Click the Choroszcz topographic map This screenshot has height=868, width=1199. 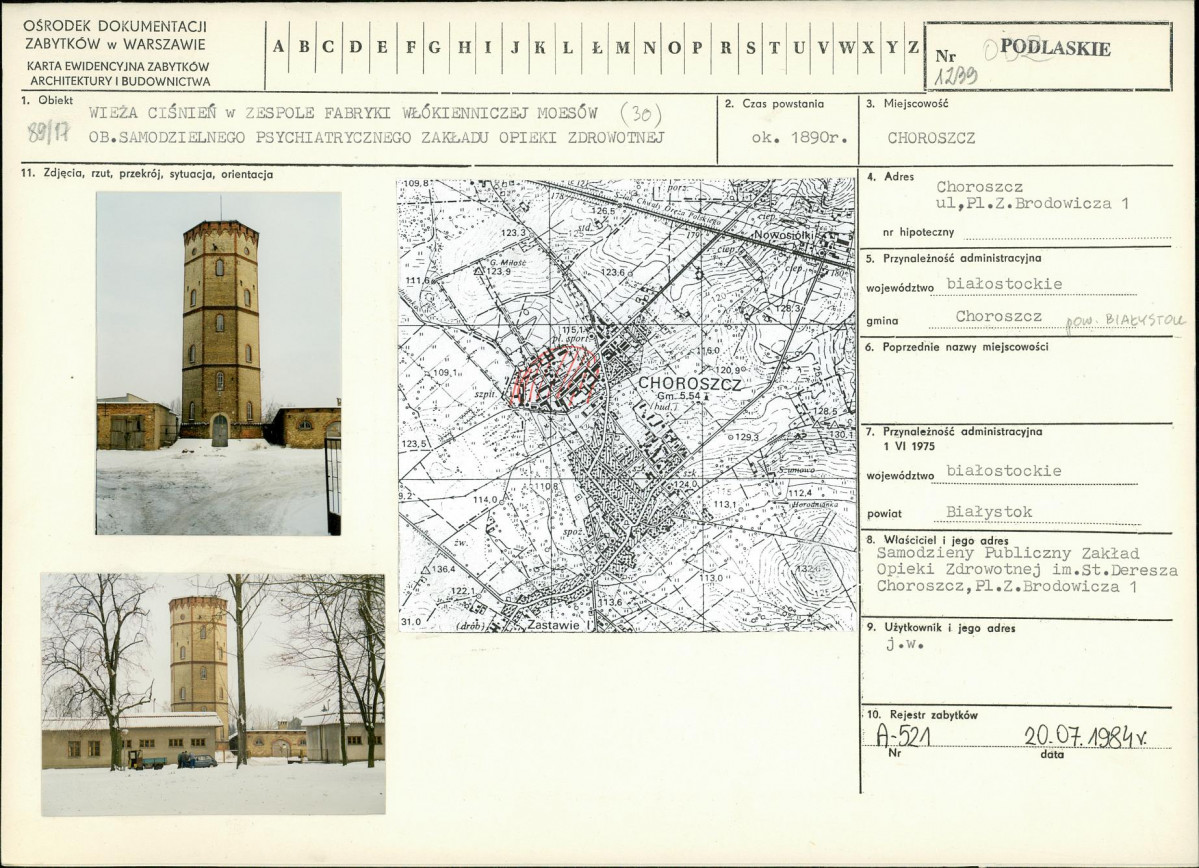coord(626,405)
